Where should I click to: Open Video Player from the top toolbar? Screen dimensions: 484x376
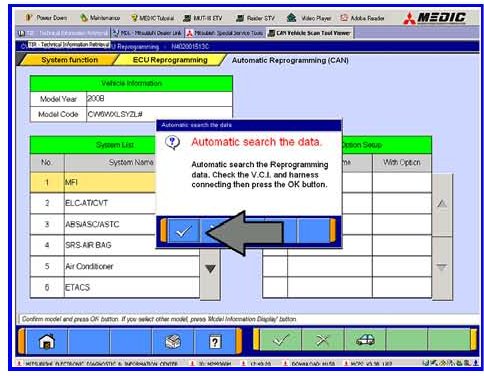point(309,18)
